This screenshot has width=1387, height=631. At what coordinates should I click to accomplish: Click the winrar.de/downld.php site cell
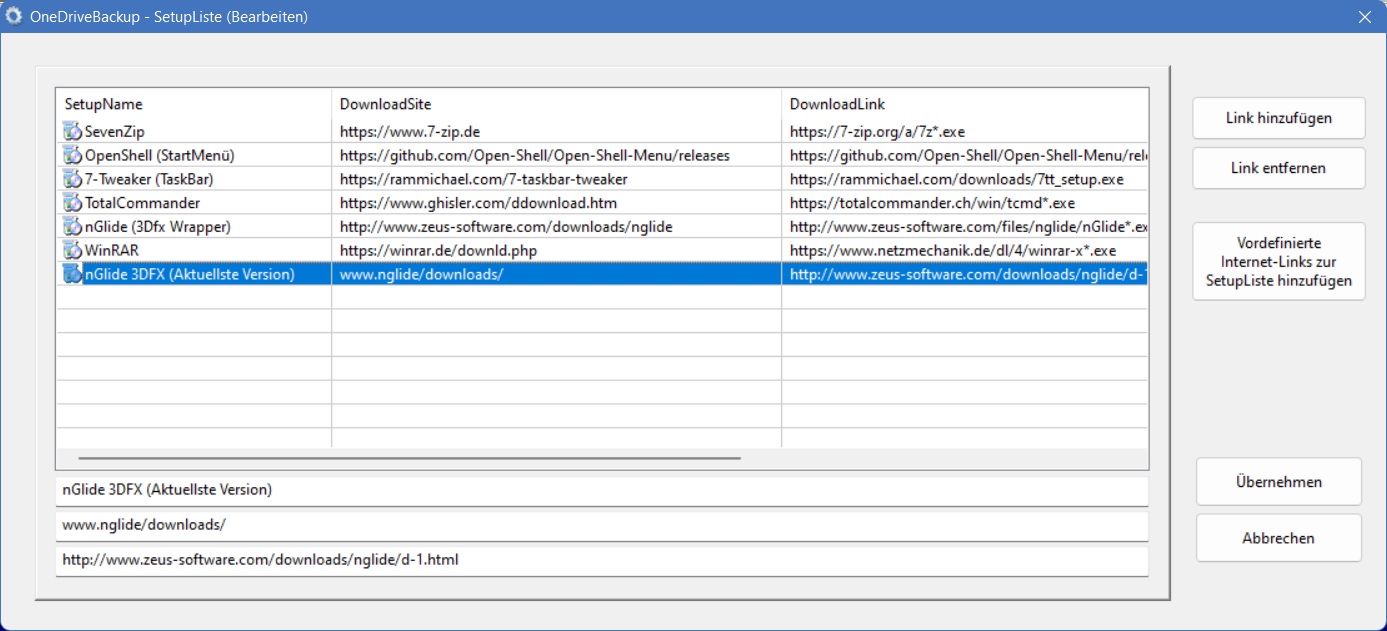tap(557, 250)
